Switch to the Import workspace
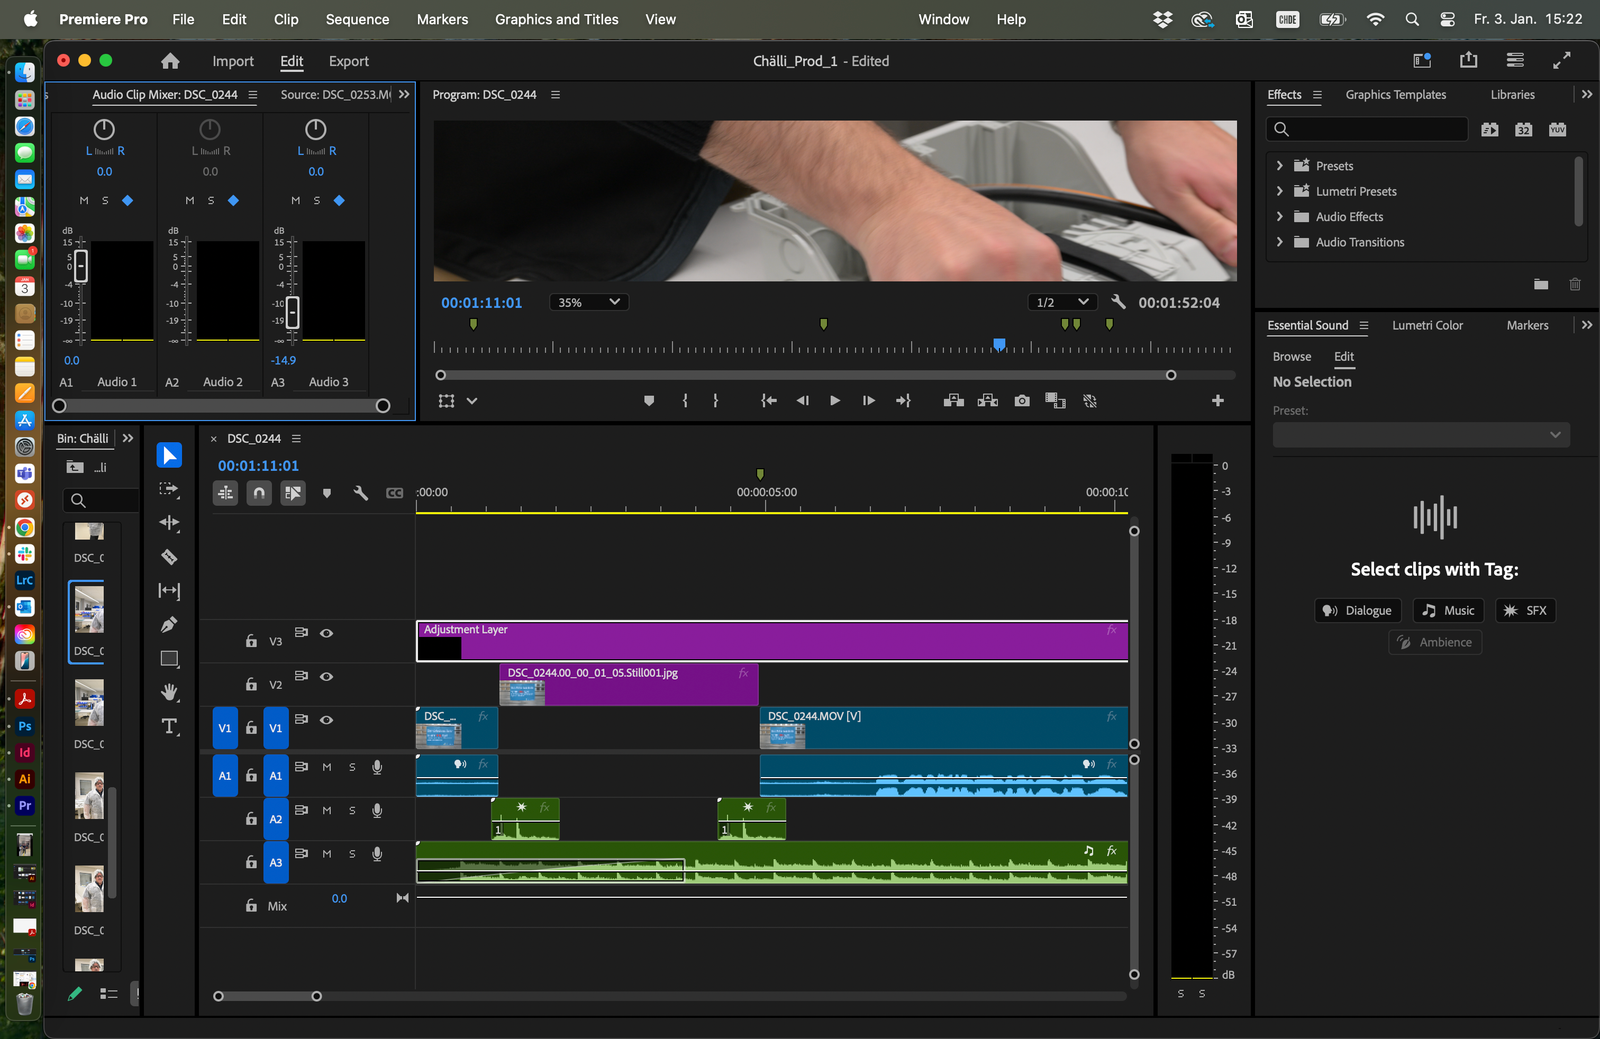This screenshot has height=1039, width=1600. click(x=233, y=61)
